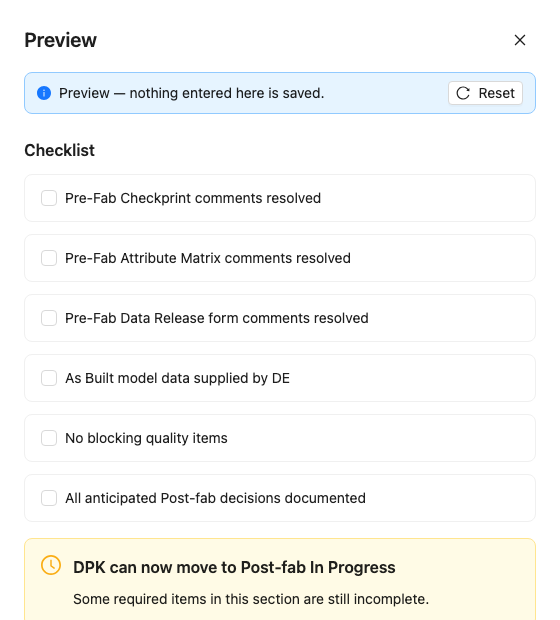Click the yellow clock status icon
Screen dimensions: 560x620
(51, 565)
